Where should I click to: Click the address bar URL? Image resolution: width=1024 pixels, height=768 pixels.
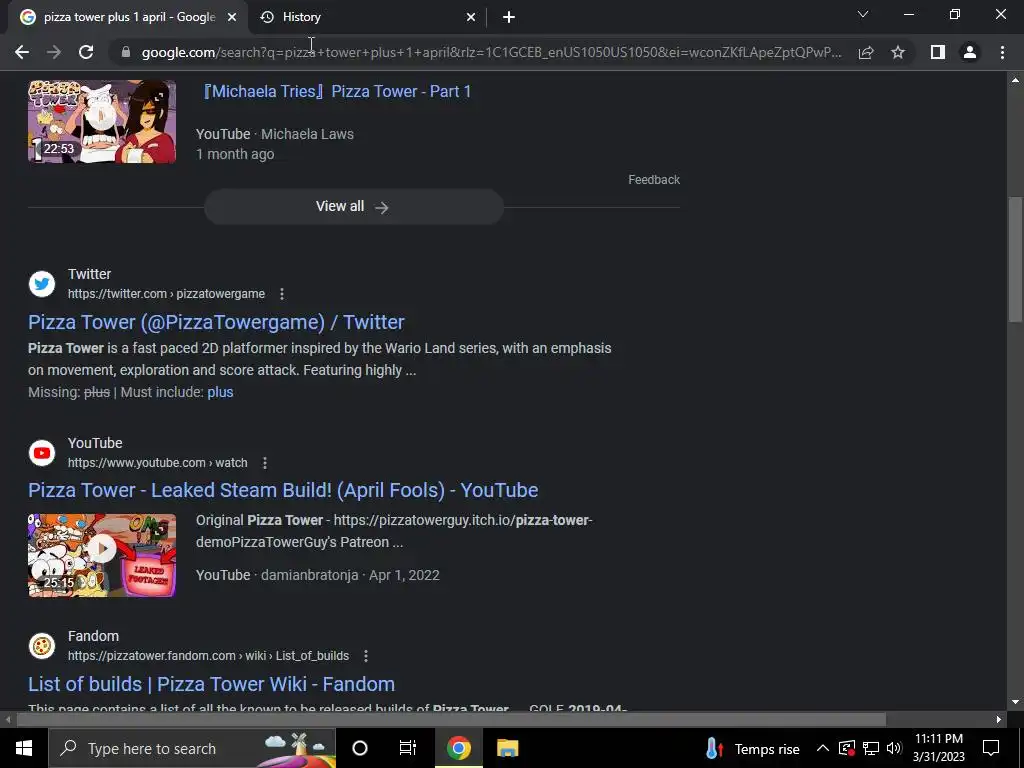[491, 52]
